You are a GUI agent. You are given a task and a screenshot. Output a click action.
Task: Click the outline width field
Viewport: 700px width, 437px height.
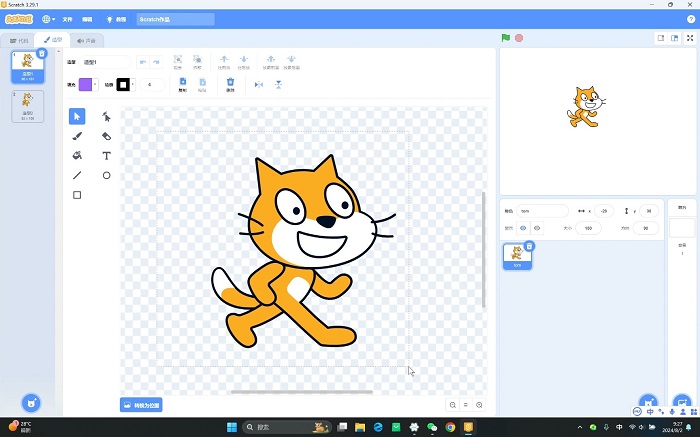152,84
